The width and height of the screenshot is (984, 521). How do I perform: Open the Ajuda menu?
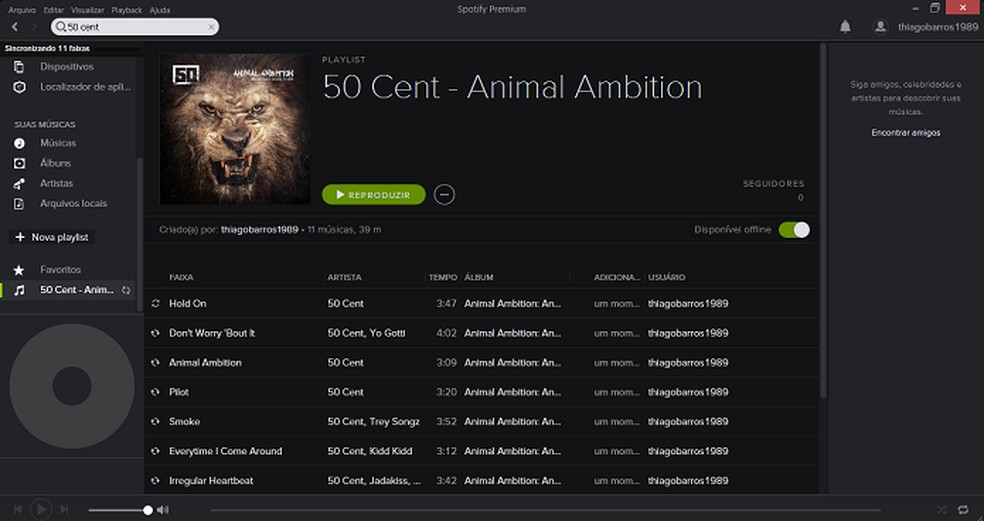[159, 10]
